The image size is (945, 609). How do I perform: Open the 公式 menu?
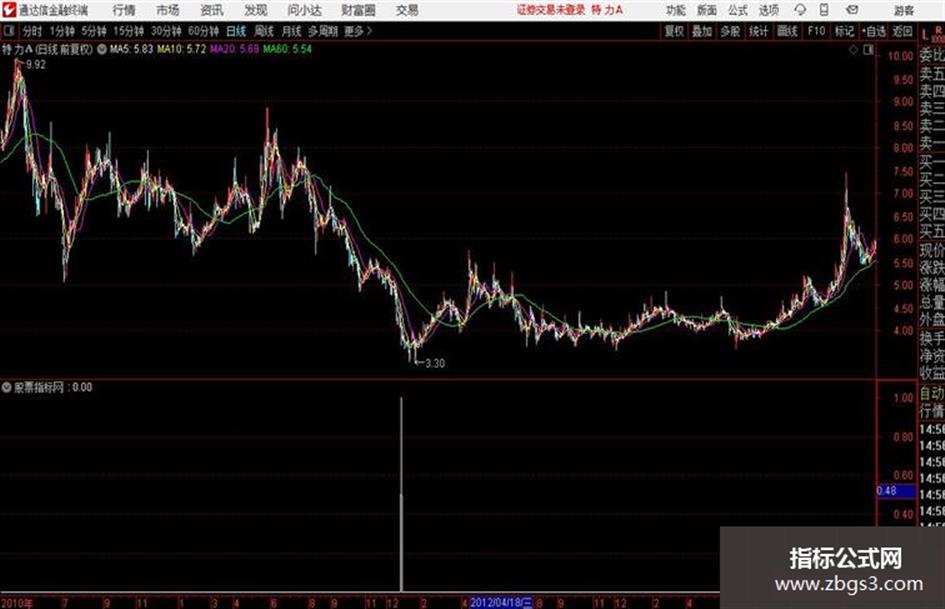pos(737,10)
